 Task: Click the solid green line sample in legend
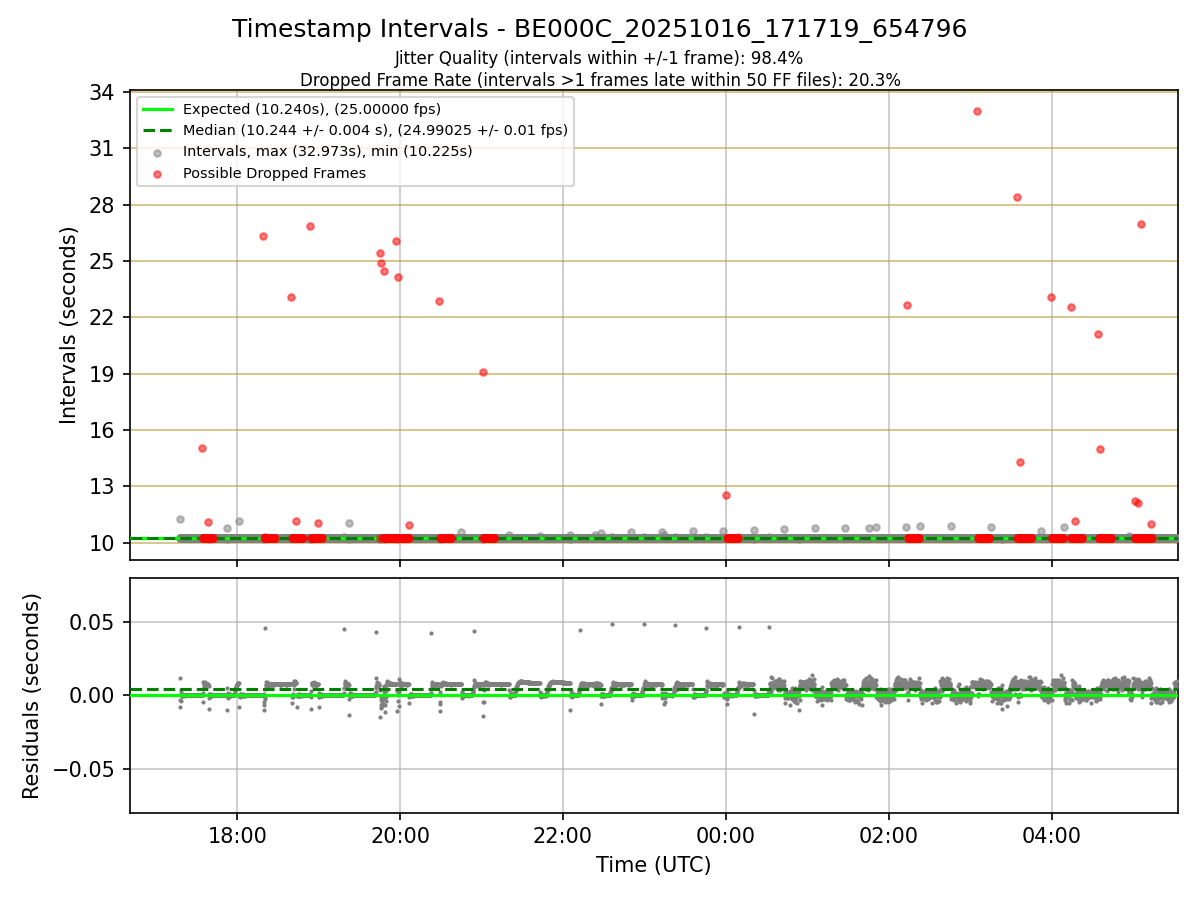point(158,109)
